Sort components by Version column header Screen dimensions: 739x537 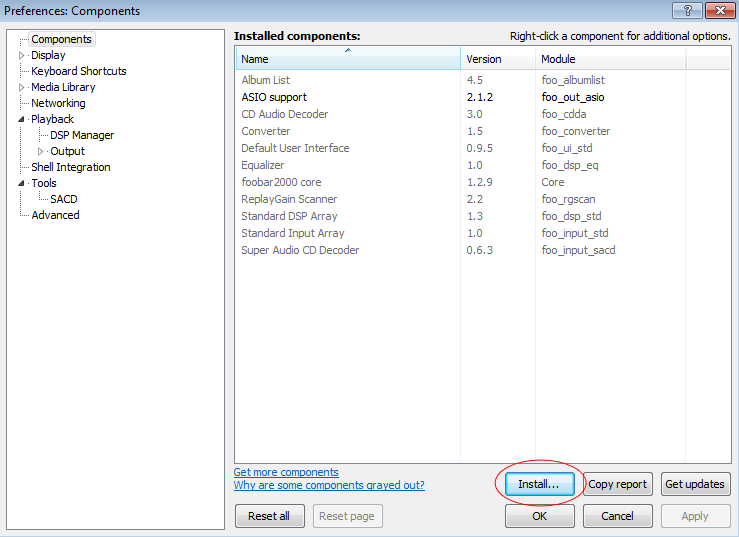pos(497,59)
